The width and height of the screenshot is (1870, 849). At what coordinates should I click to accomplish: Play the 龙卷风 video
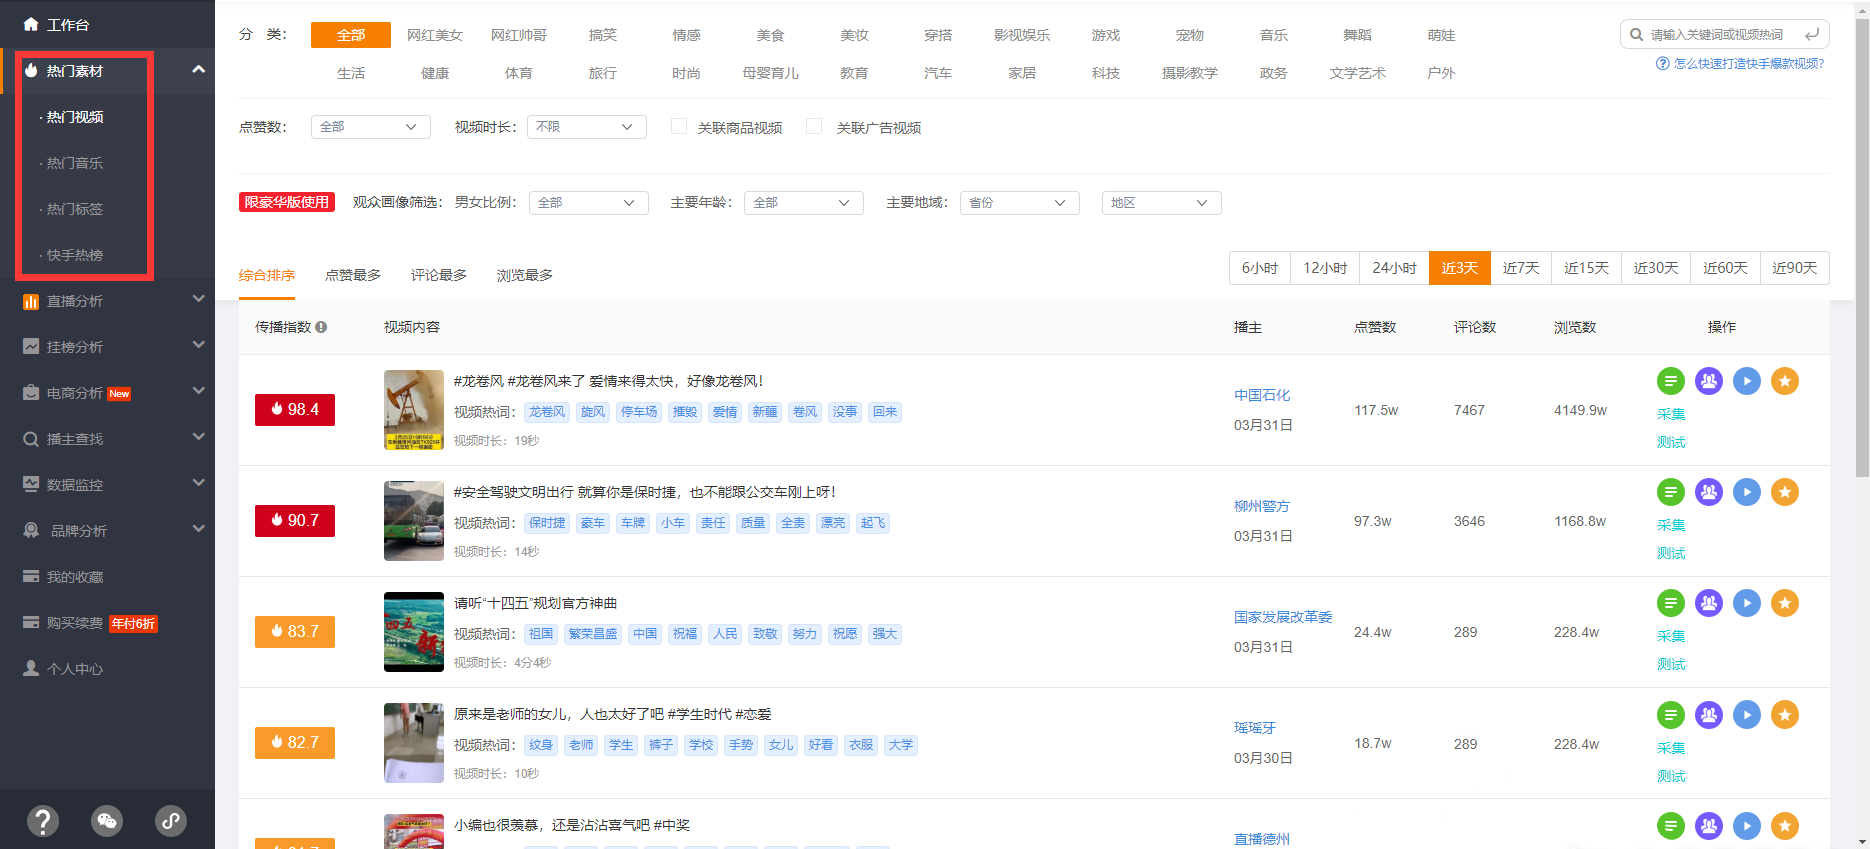click(x=1747, y=381)
